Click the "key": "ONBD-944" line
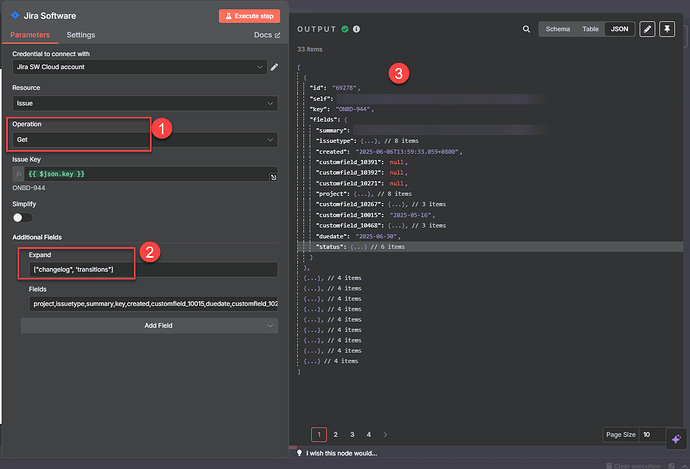The image size is (690, 469). pos(342,109)
